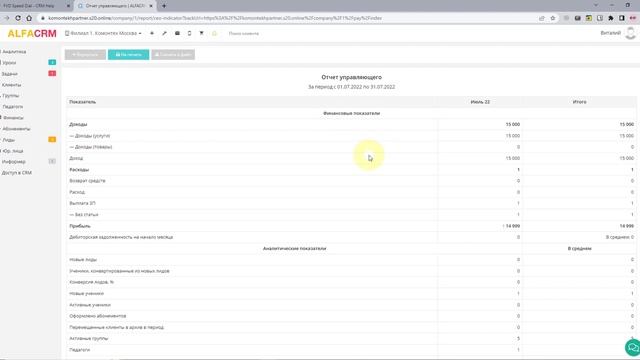This screenshot has height=360, width=640.
Task: Click the report period date line
Action: (x=351, y=87)
